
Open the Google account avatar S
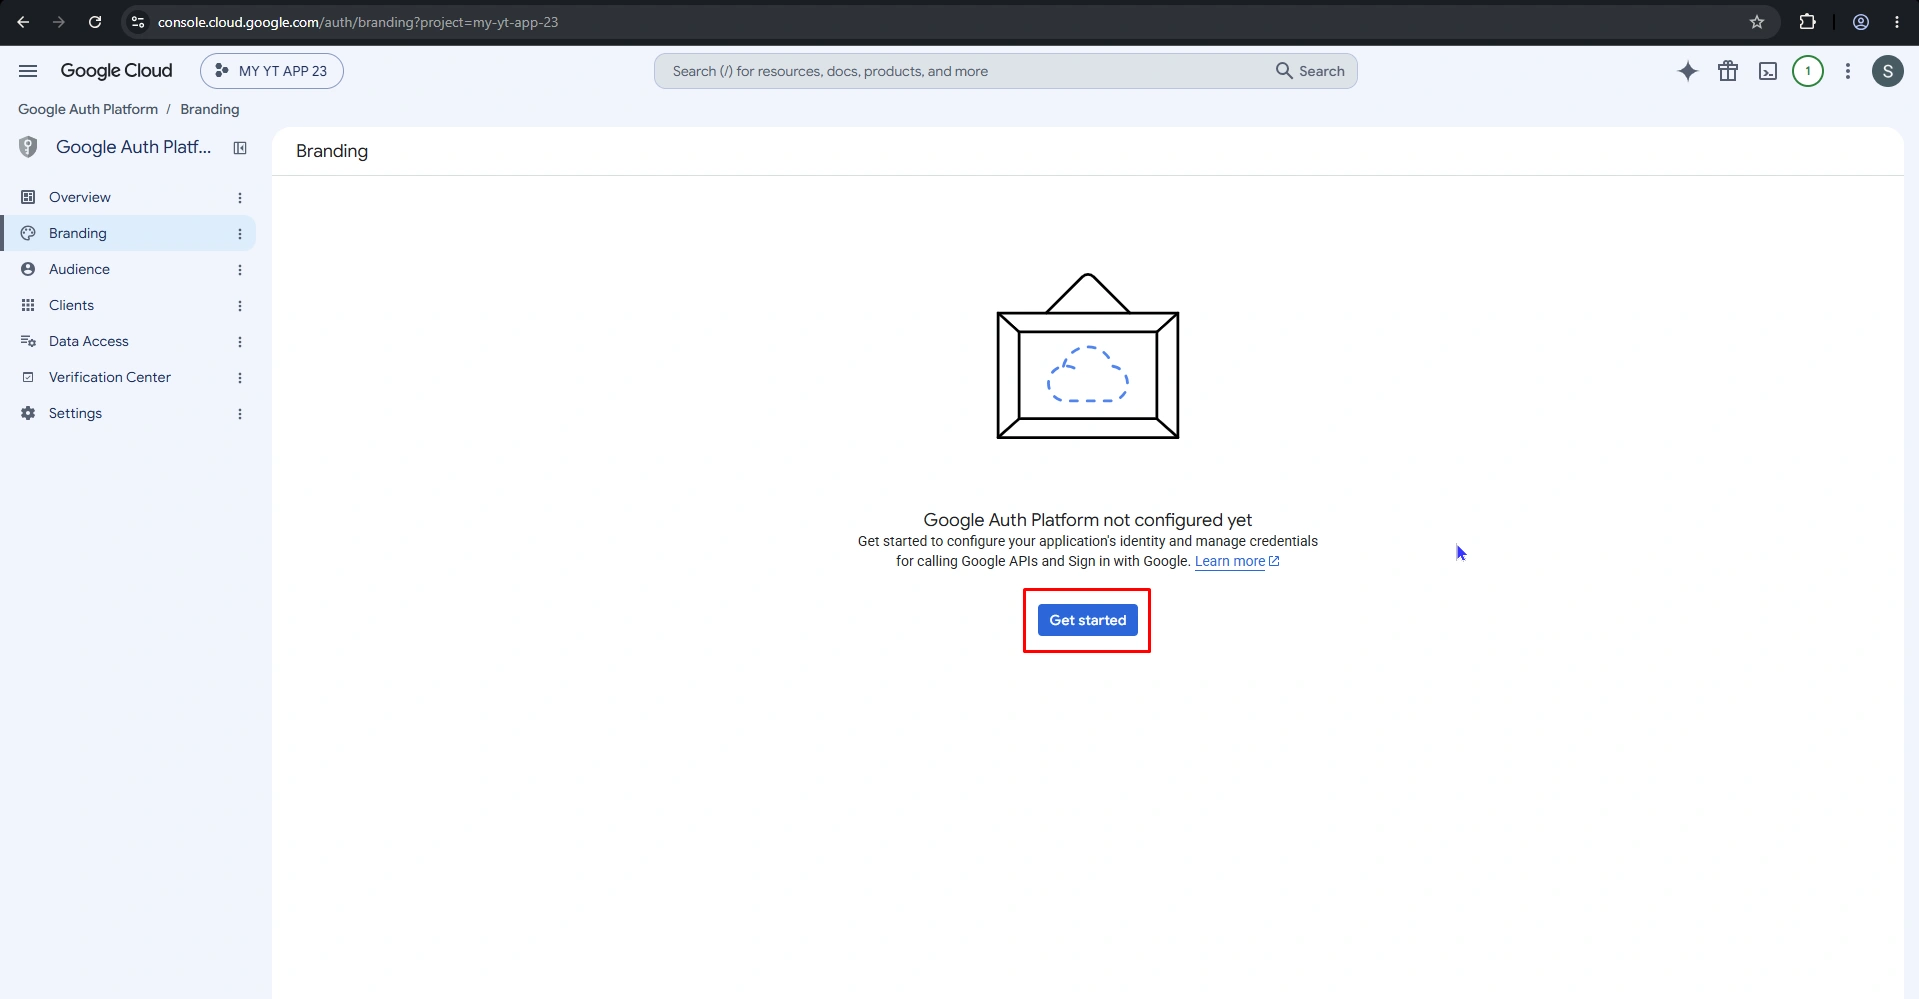pyautogui.click(x=1888, y=71)
